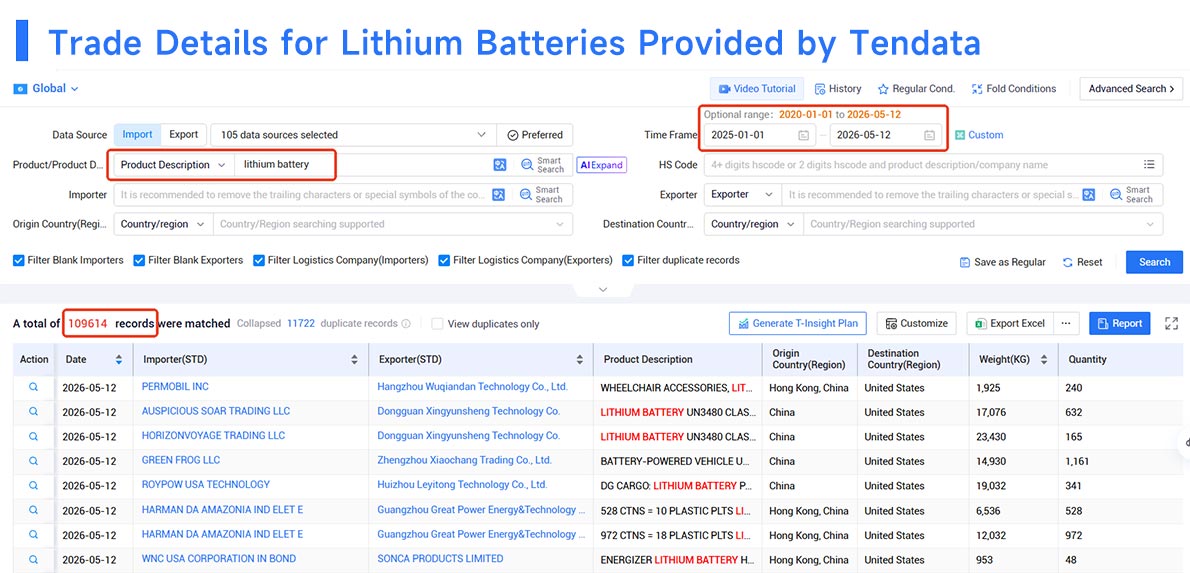
Task: Open the end date calendar icon for 2026-05-12
Action: (929, 135)
